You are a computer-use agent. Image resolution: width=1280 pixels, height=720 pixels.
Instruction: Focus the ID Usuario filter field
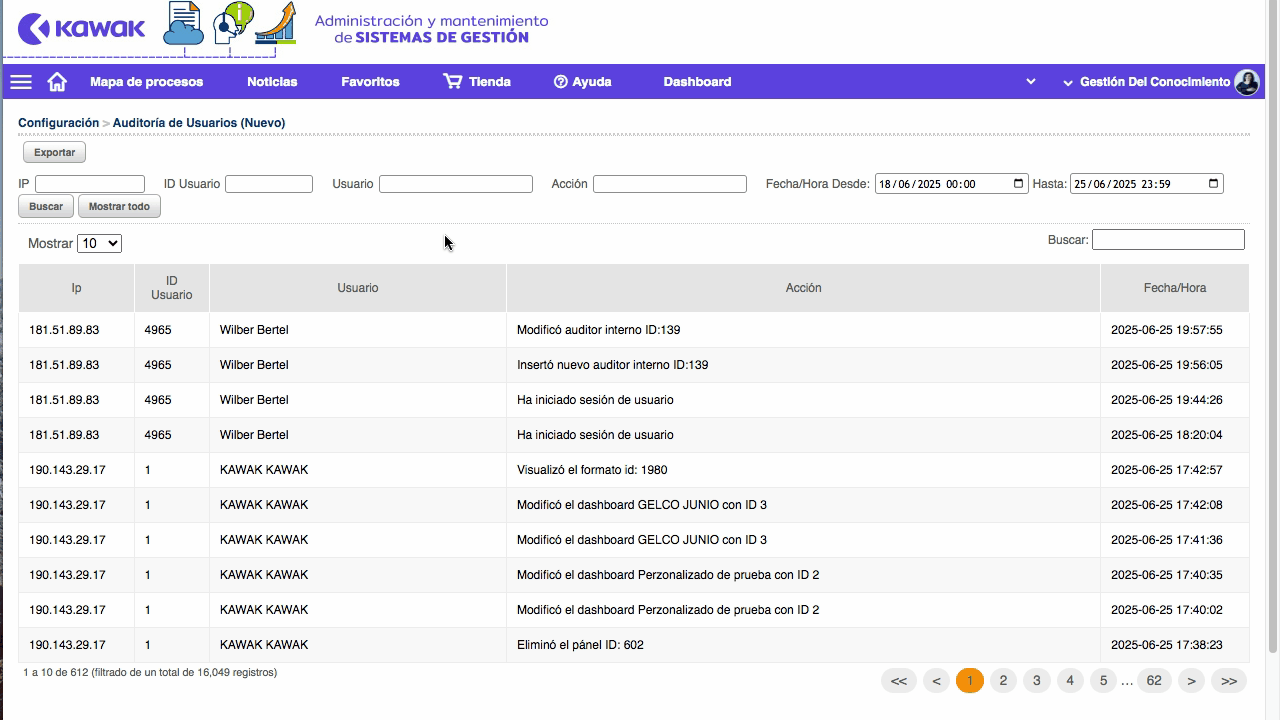tap(269, 184)
